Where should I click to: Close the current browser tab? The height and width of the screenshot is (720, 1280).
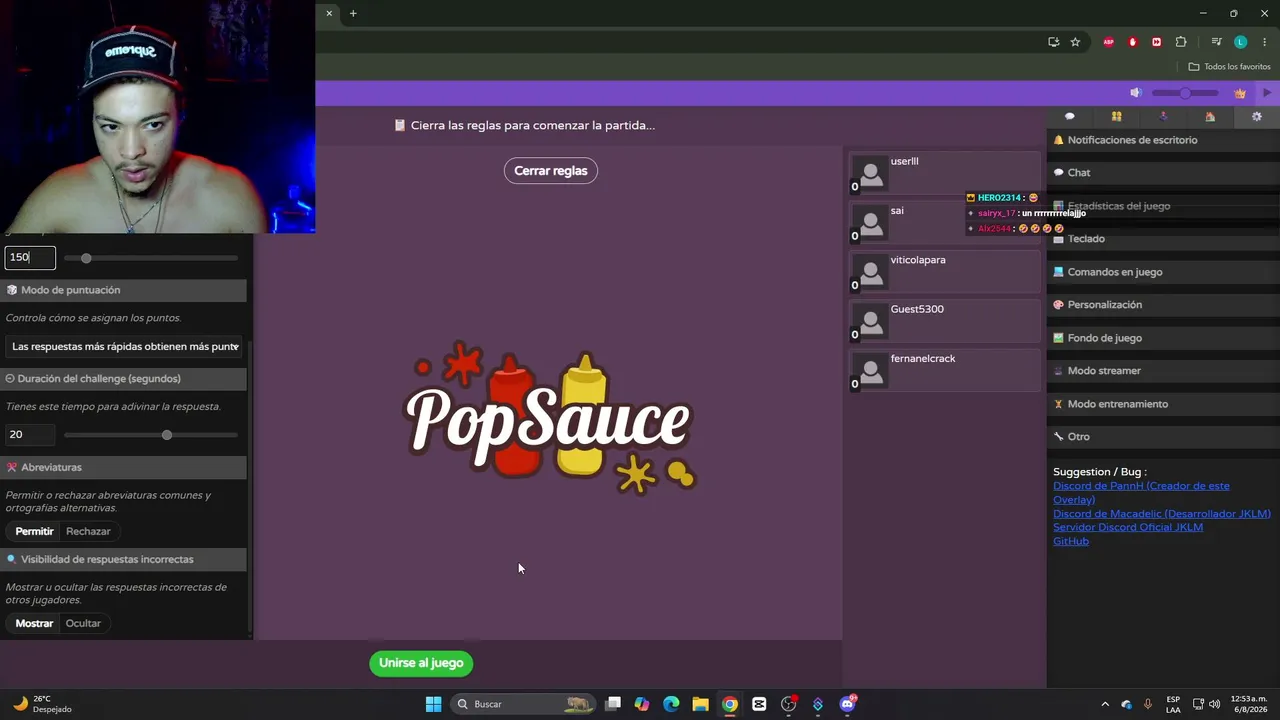pyautogui.click(x=329, y=13)
